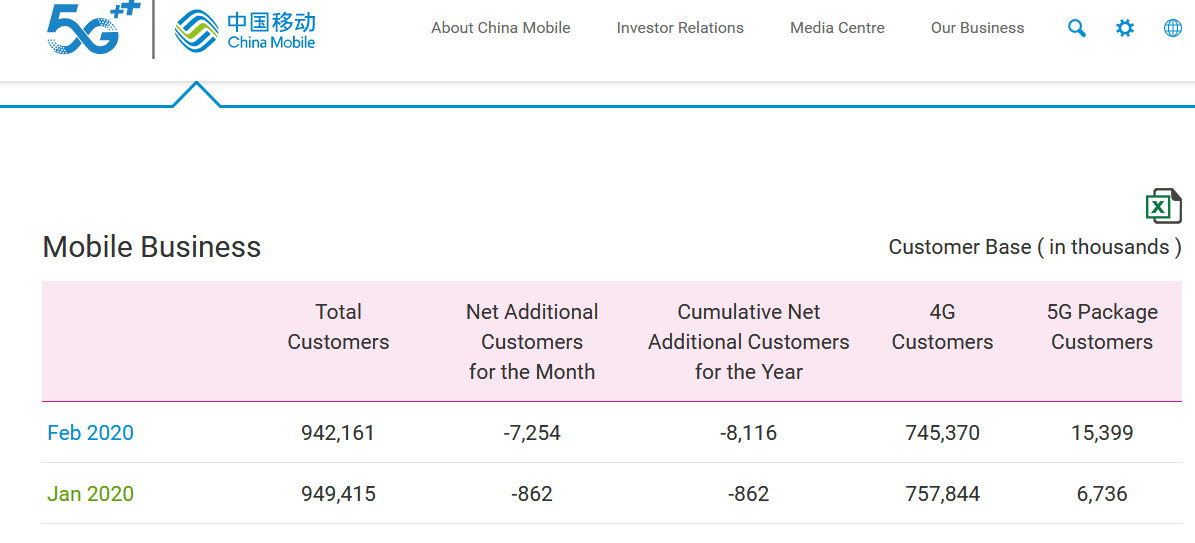Click Cumulative Net Additional Customers header
The image size is (1195, 543).
click(x=749, y=342)
